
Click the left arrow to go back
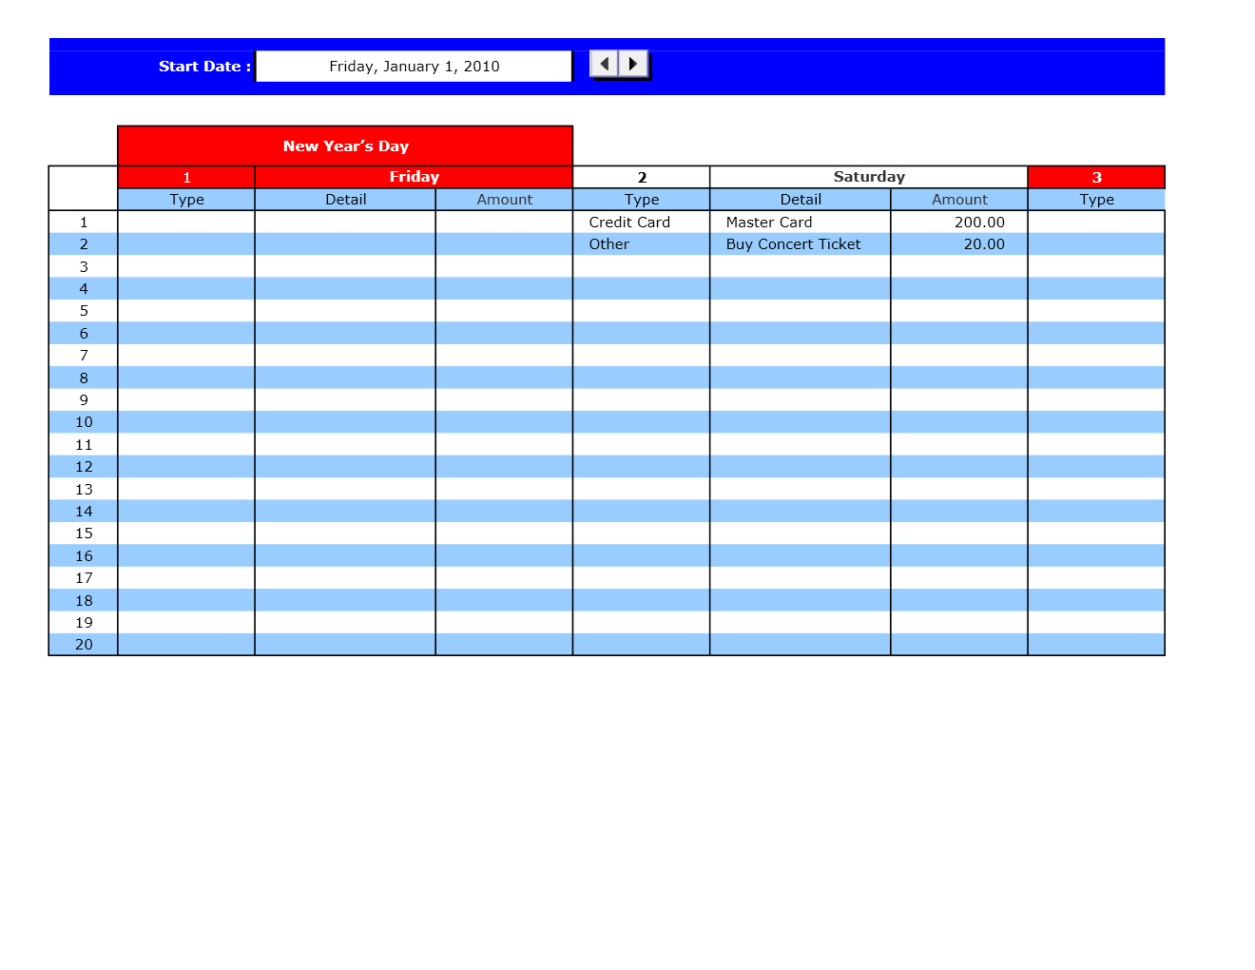604,63
